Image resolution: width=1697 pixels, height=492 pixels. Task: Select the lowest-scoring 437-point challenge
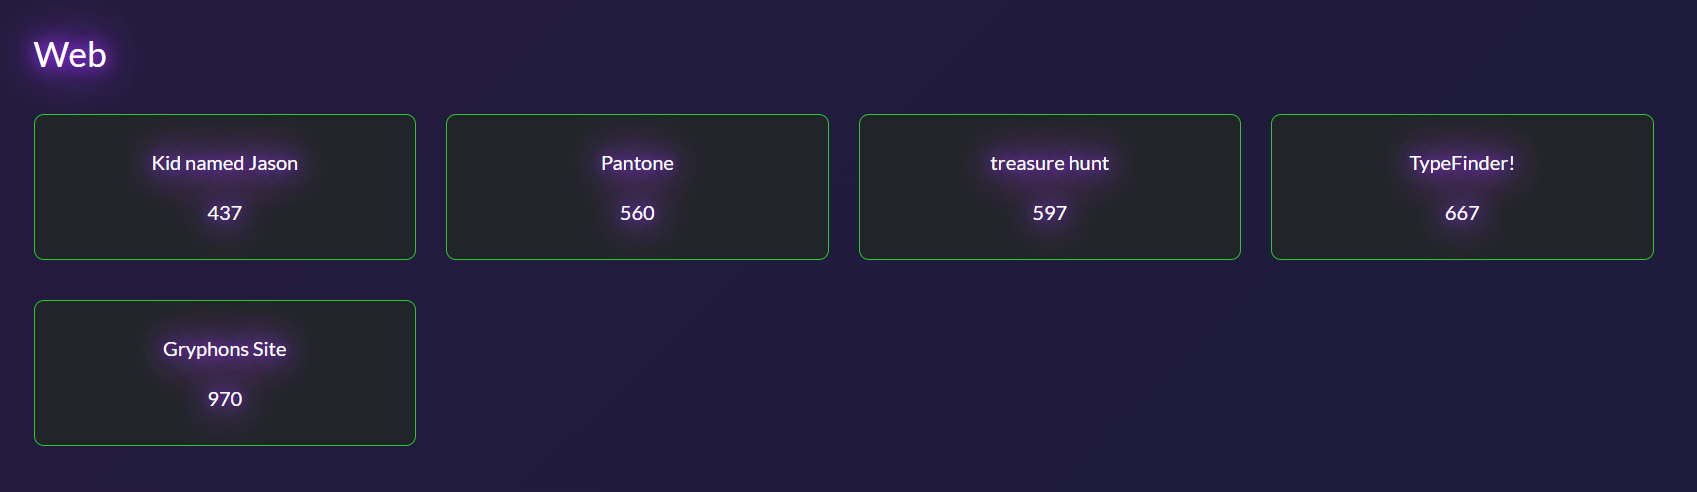pyautogui.click(x=225, y=187)
